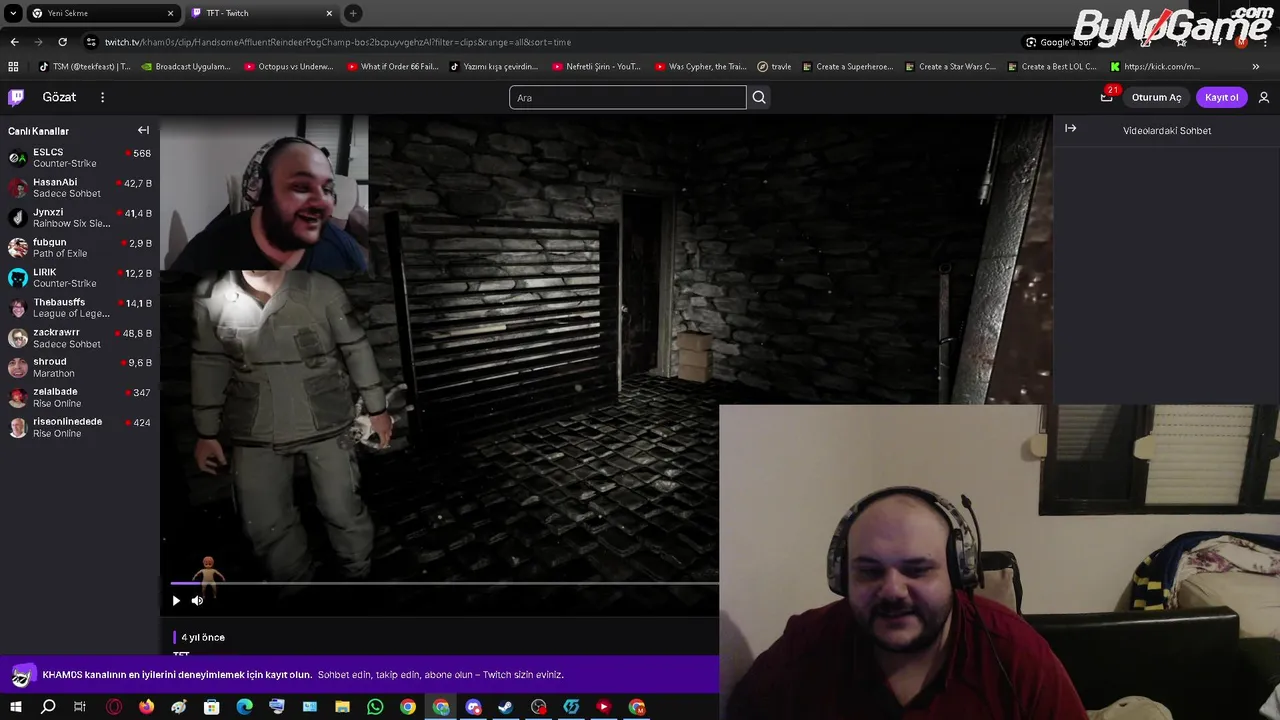
Task: Click the Google'a Sor chip
Action: (1060, 42)
